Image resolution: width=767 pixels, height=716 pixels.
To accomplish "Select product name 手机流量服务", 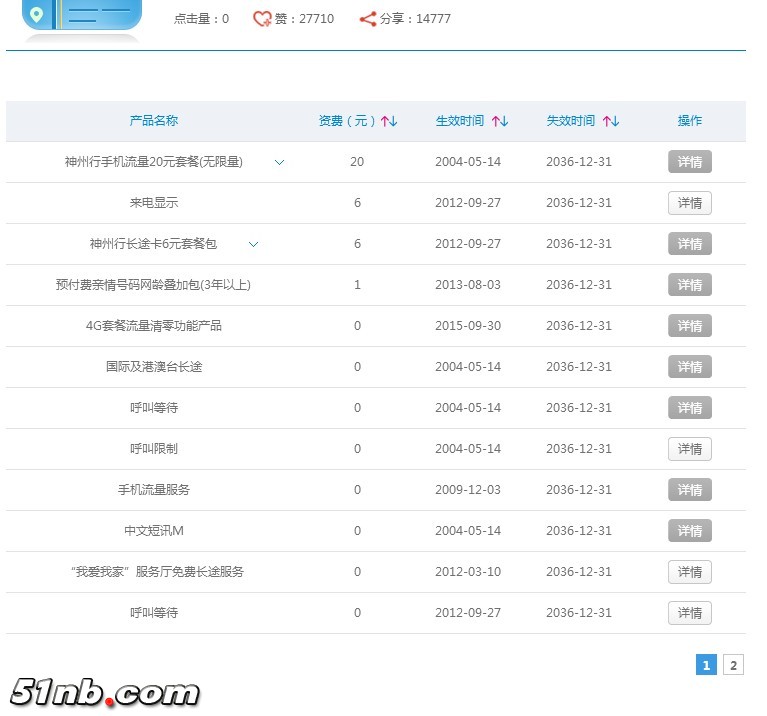I will coord(154,490).
